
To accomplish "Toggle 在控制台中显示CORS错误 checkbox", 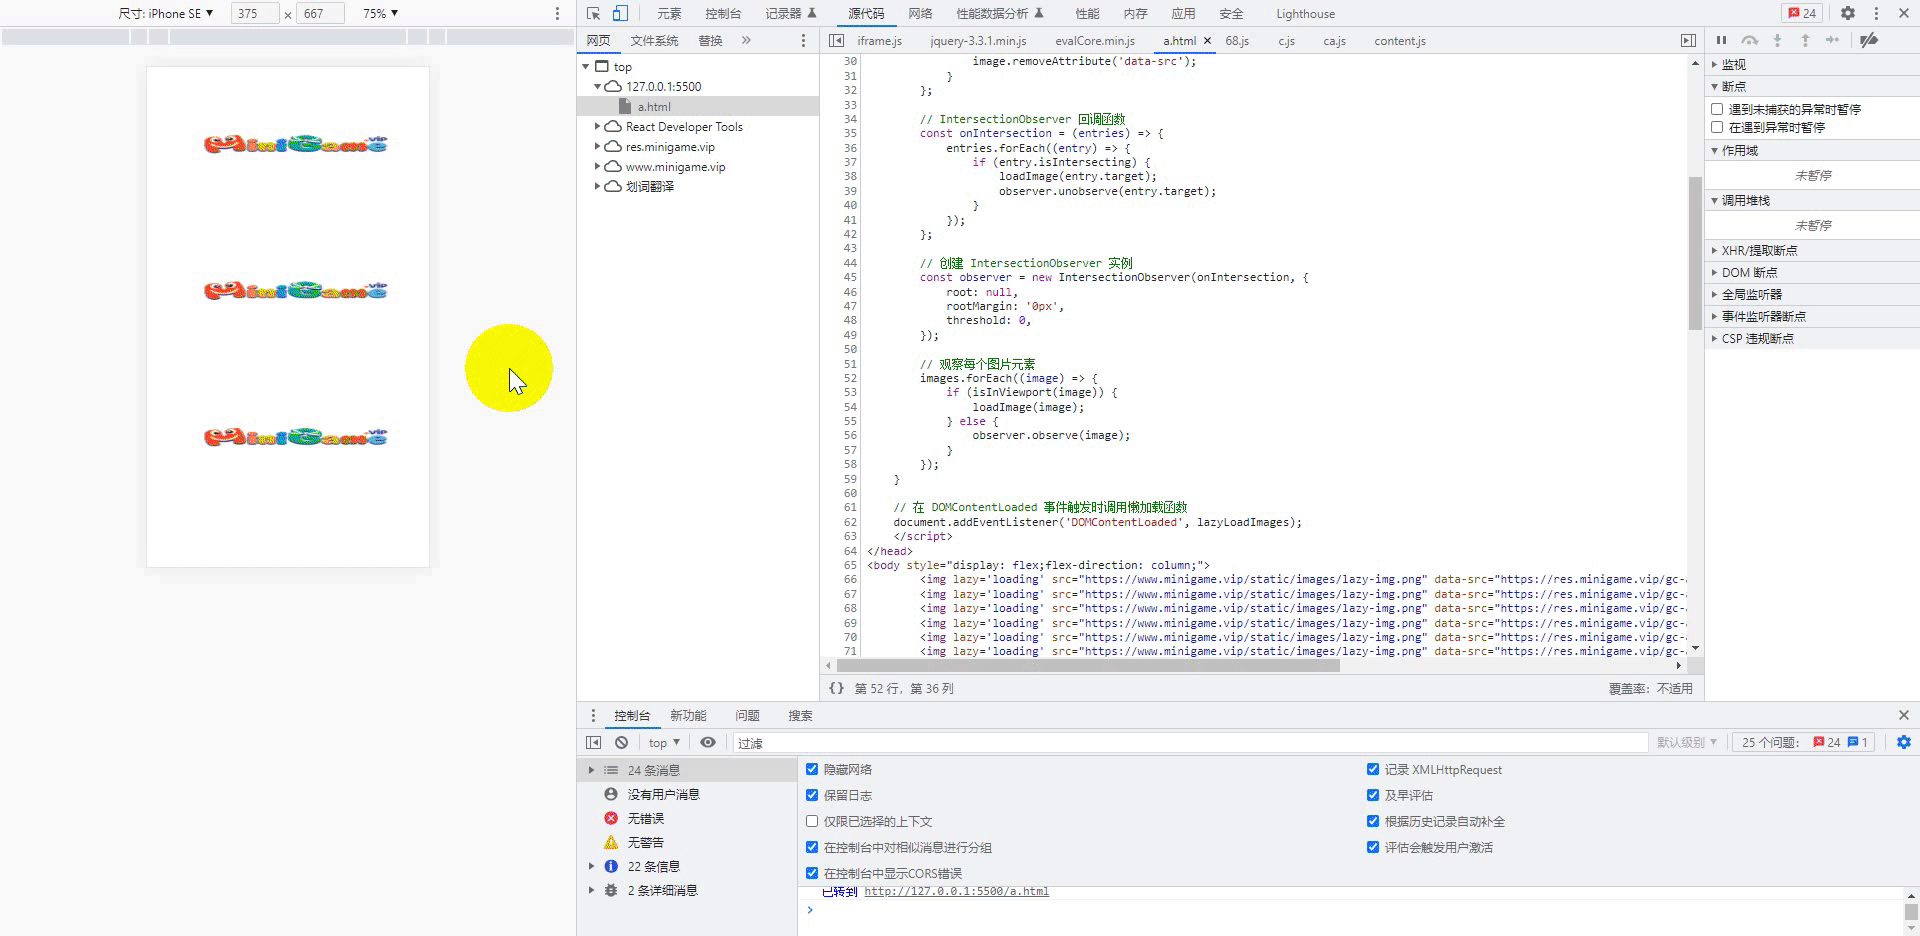I will coord(812,873).
